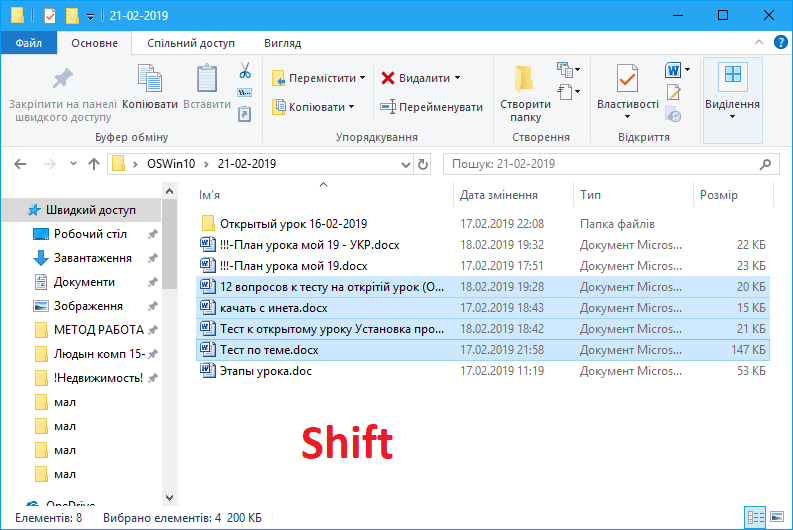
Task: Click the Copy icon in clipboard group
Action: click(150, 78)
